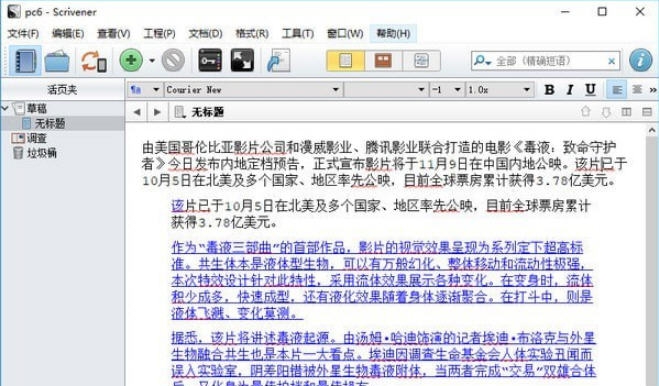The height and width of the screenshot is (386, 659).
Task: Switch to outliner view mode
Action: click(x=421, y=61)
